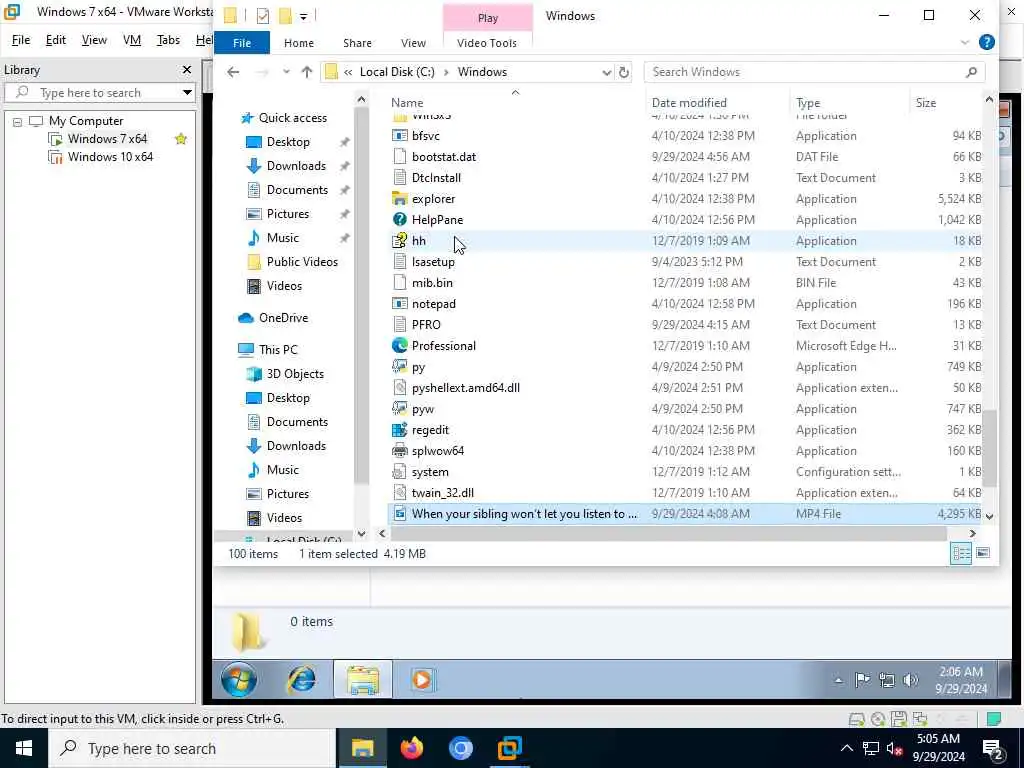Screen dimensions: 1024x768
Task: Show hidden icons in VM tray
Action: [839, 680]
